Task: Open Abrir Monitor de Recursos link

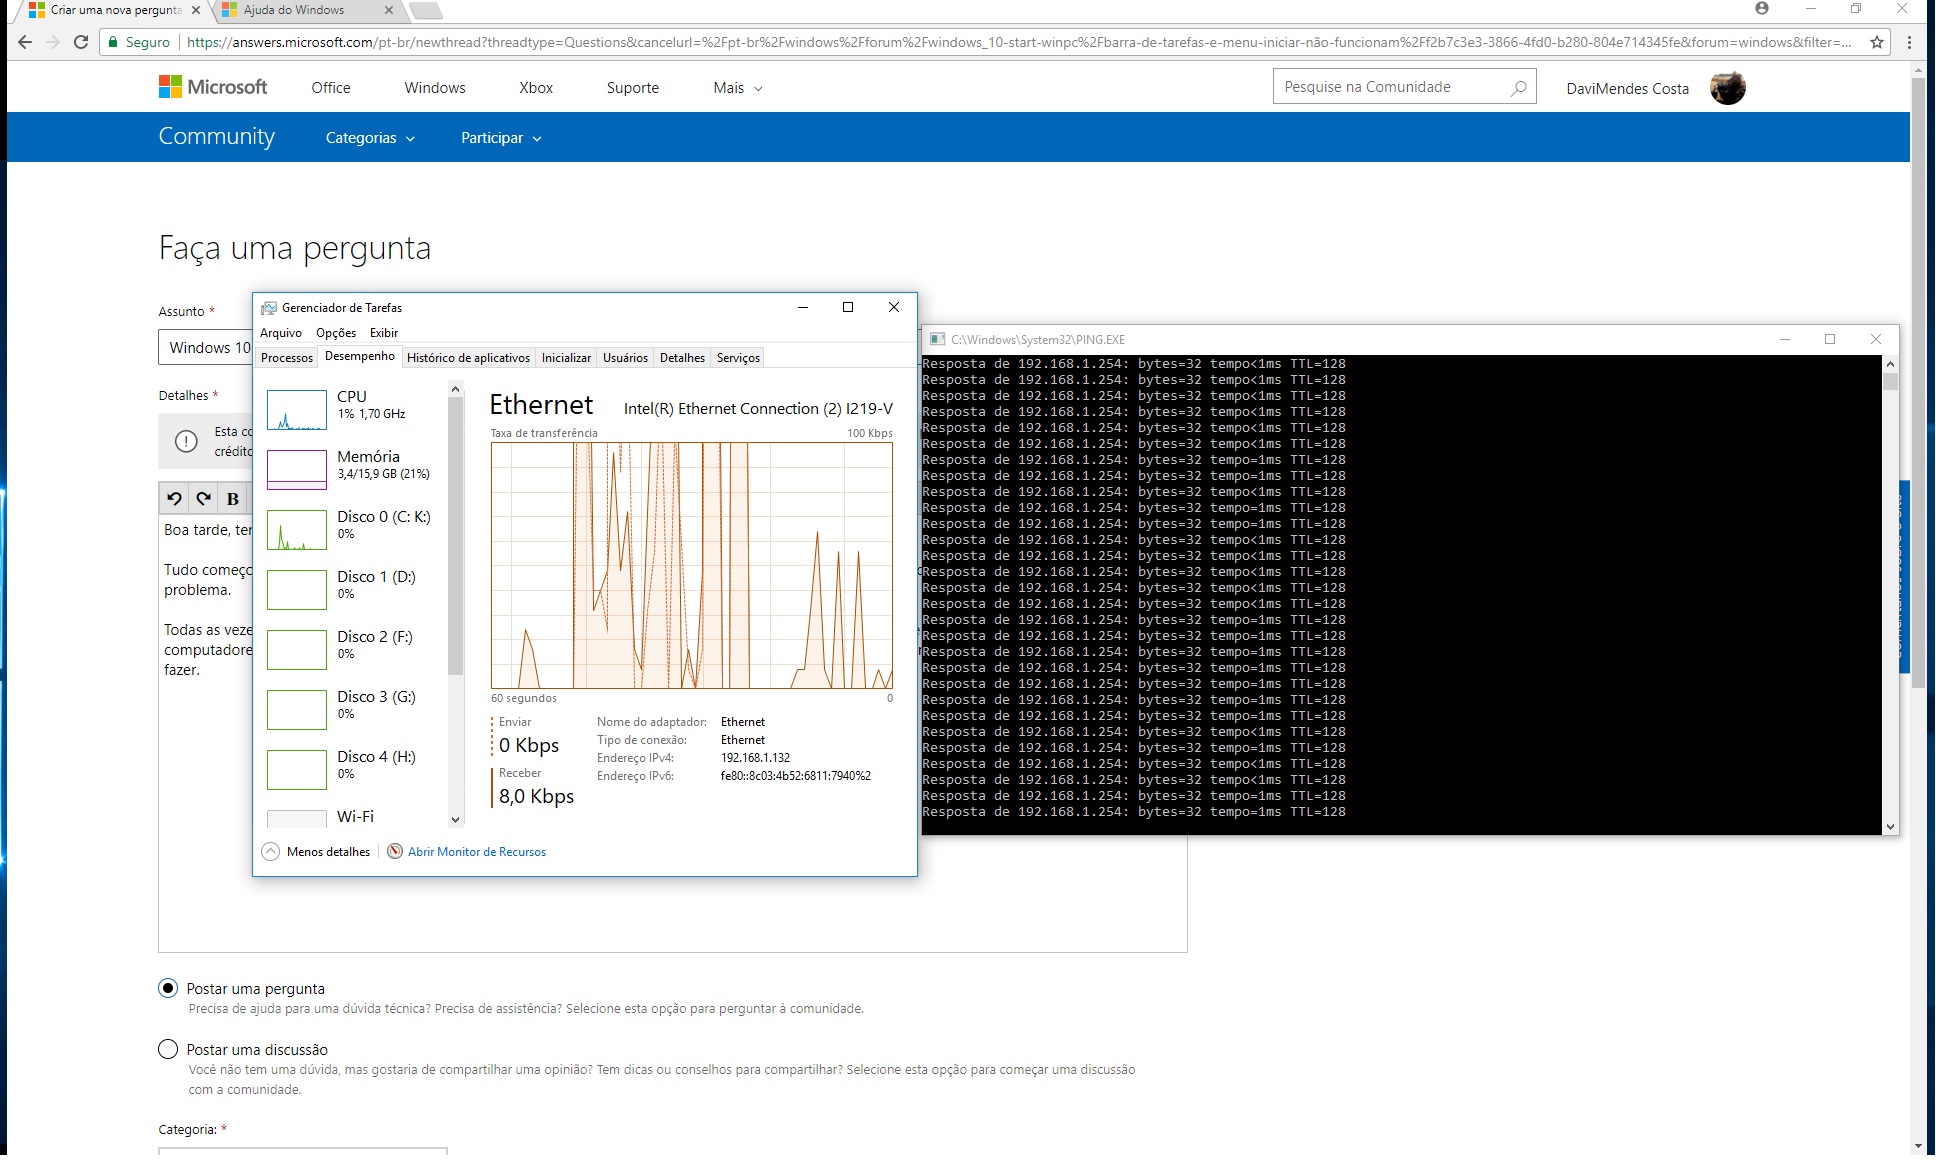Action: coord(476,852)
